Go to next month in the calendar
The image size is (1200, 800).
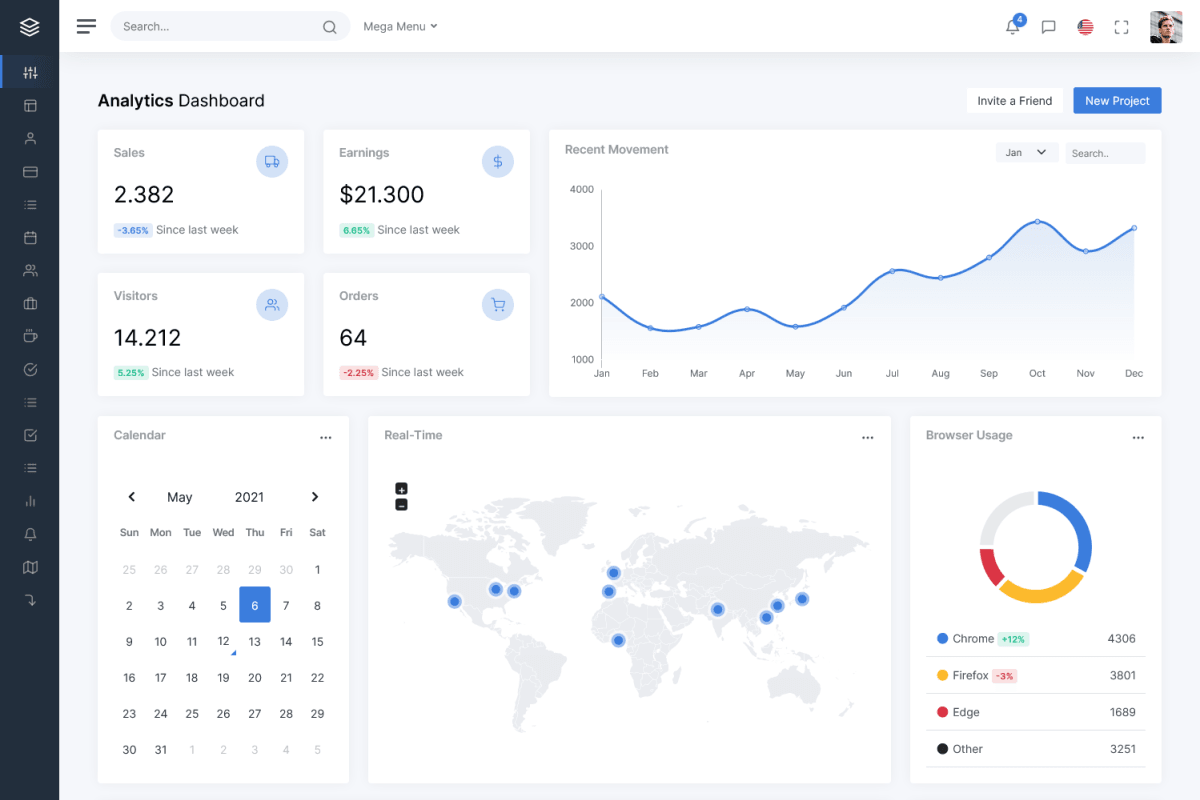315,497
